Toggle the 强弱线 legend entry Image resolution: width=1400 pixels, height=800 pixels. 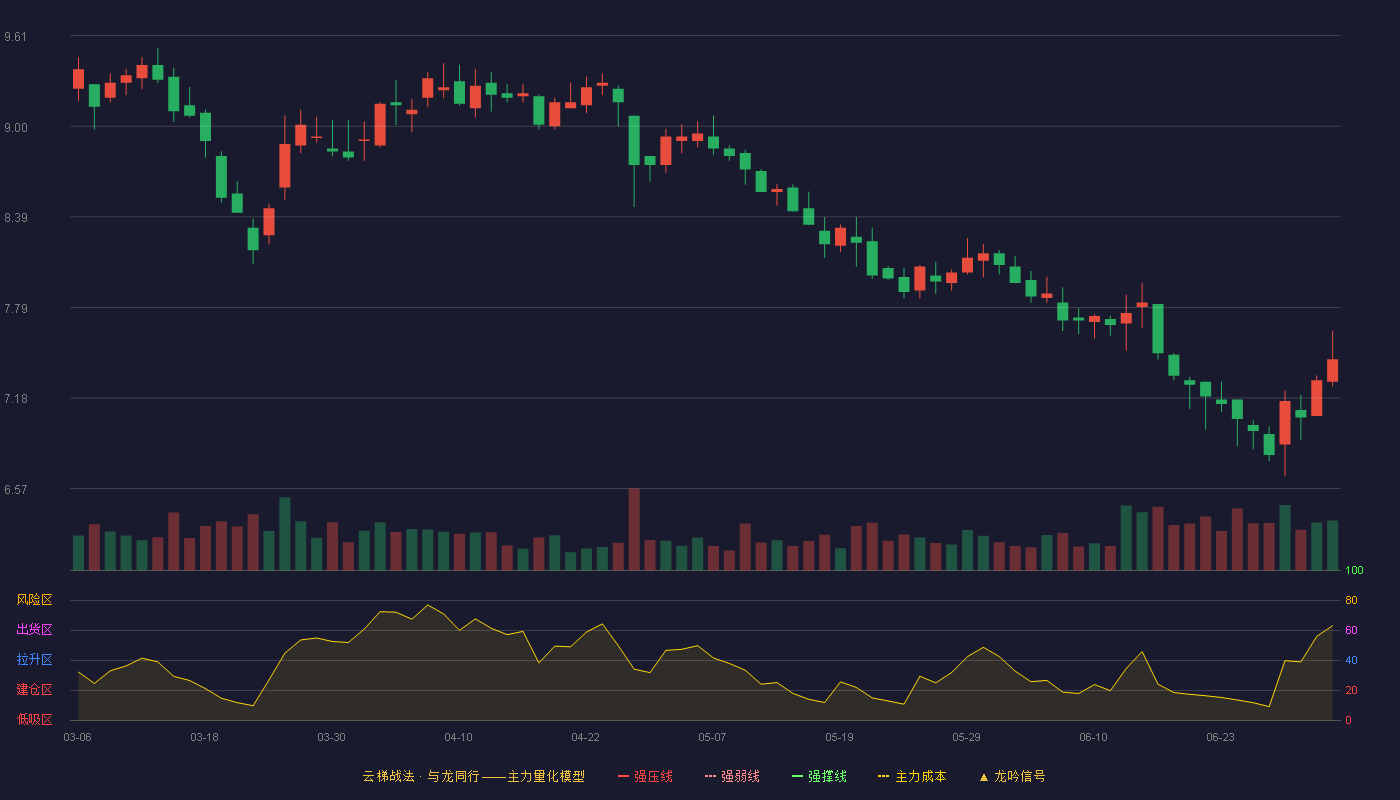(732, 776)
